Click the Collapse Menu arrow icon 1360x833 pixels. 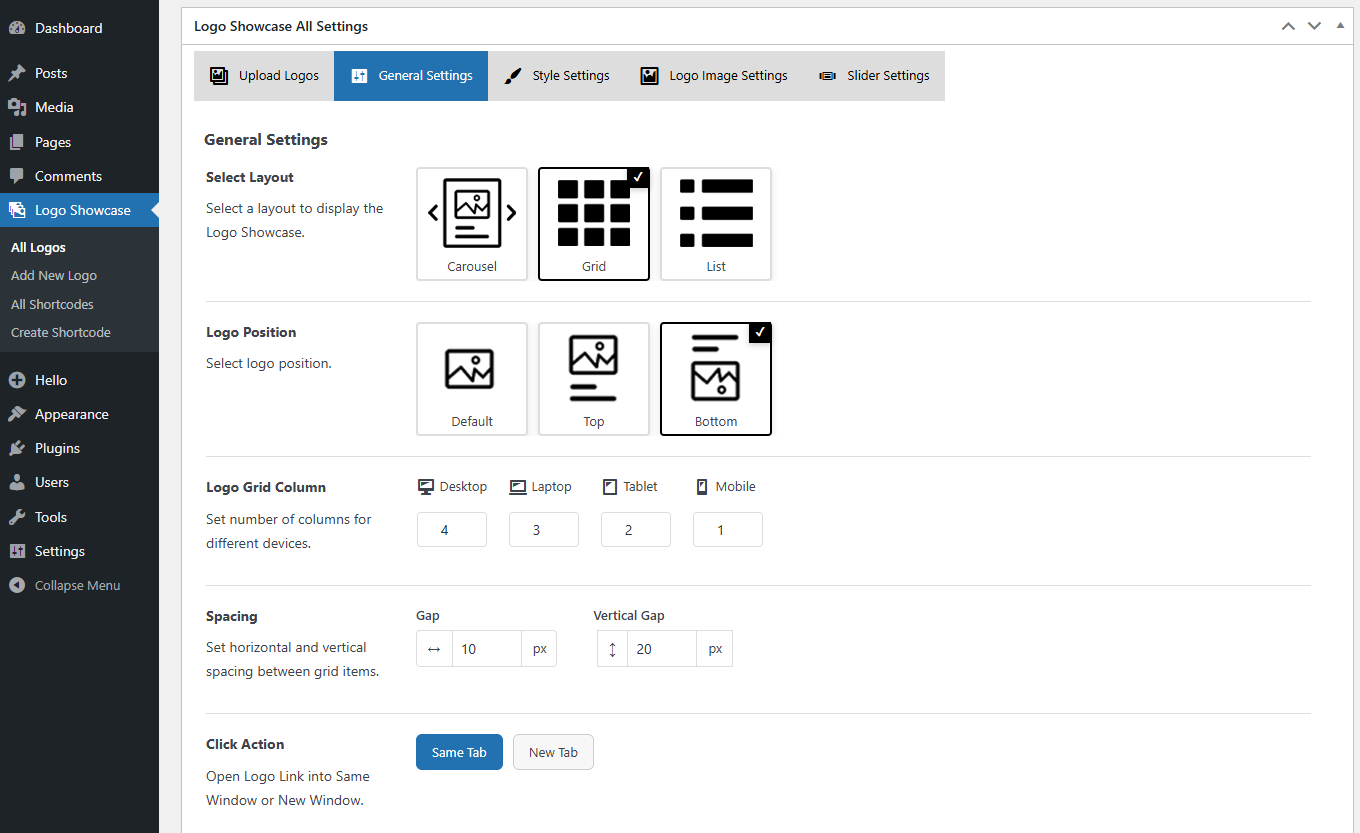pyautogui.click(x=17, y=585)
